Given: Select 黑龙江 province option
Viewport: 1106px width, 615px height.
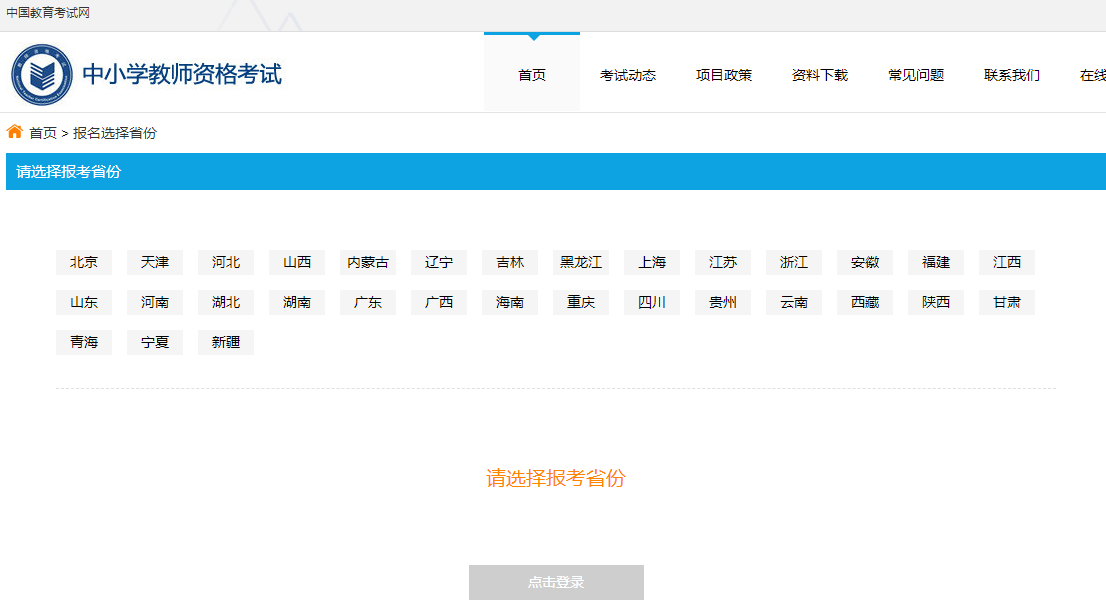Looking at the screenshot, I should coord(581,263).
